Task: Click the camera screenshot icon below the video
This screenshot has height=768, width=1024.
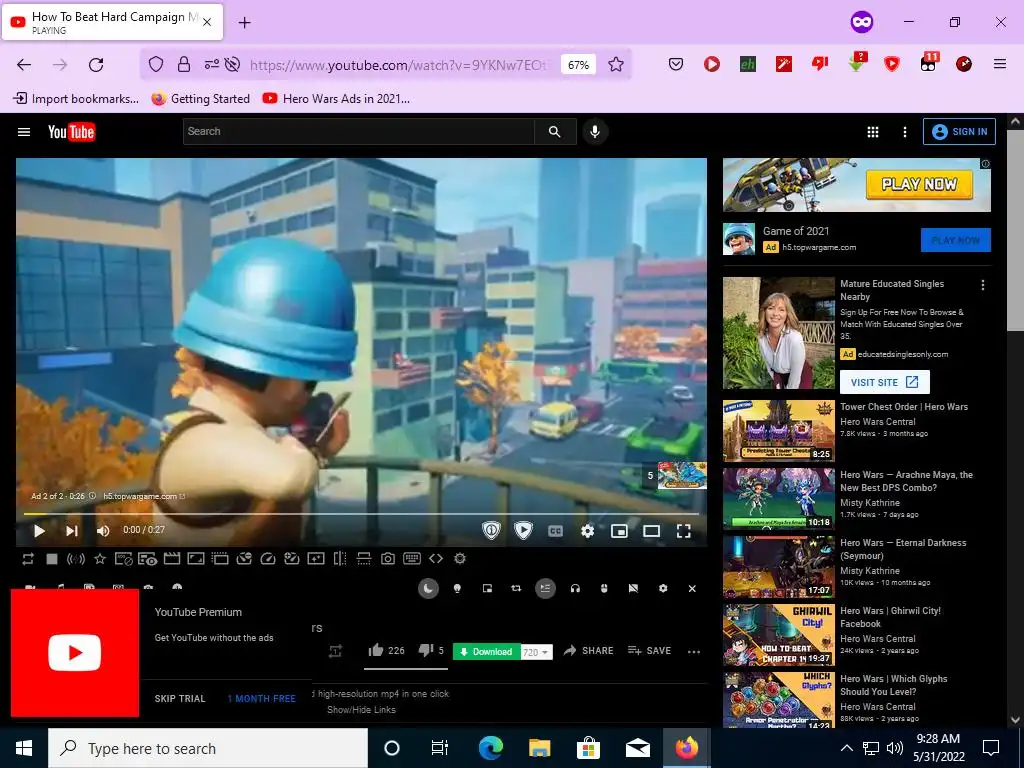Action: tap(388, 559)
